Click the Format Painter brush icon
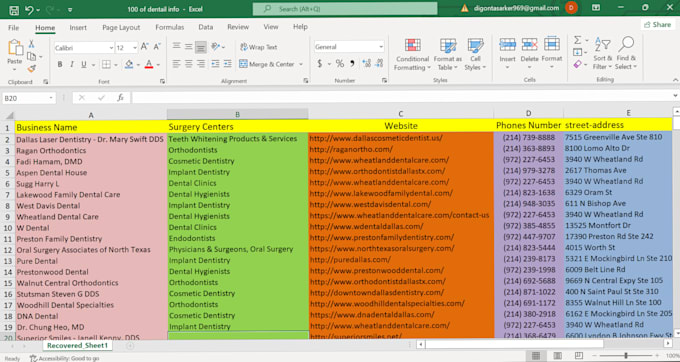Image resolution: width=680 pixels, height=362 pixels. click(31, 68)
